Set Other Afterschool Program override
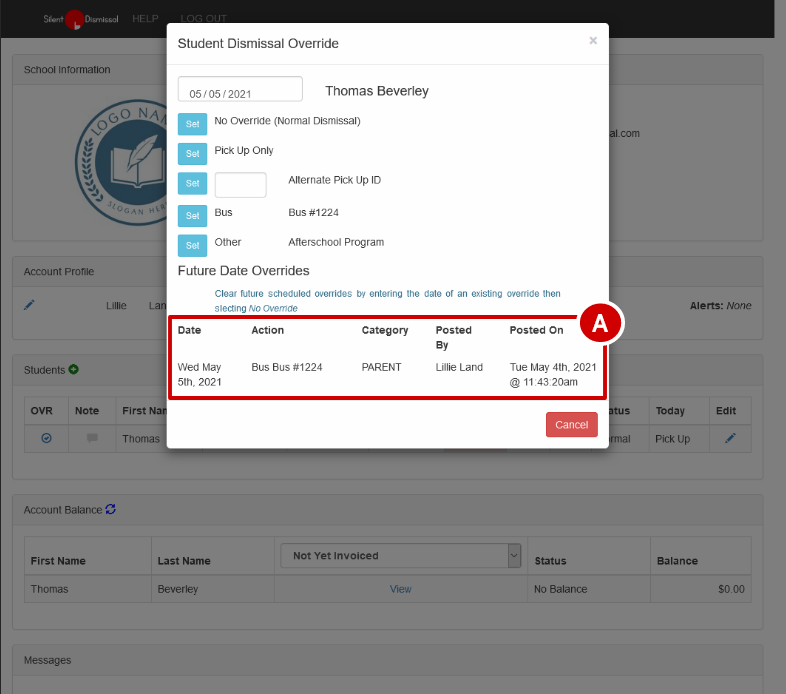This screenshot has height=694, width=786. (x=192, y=245)
